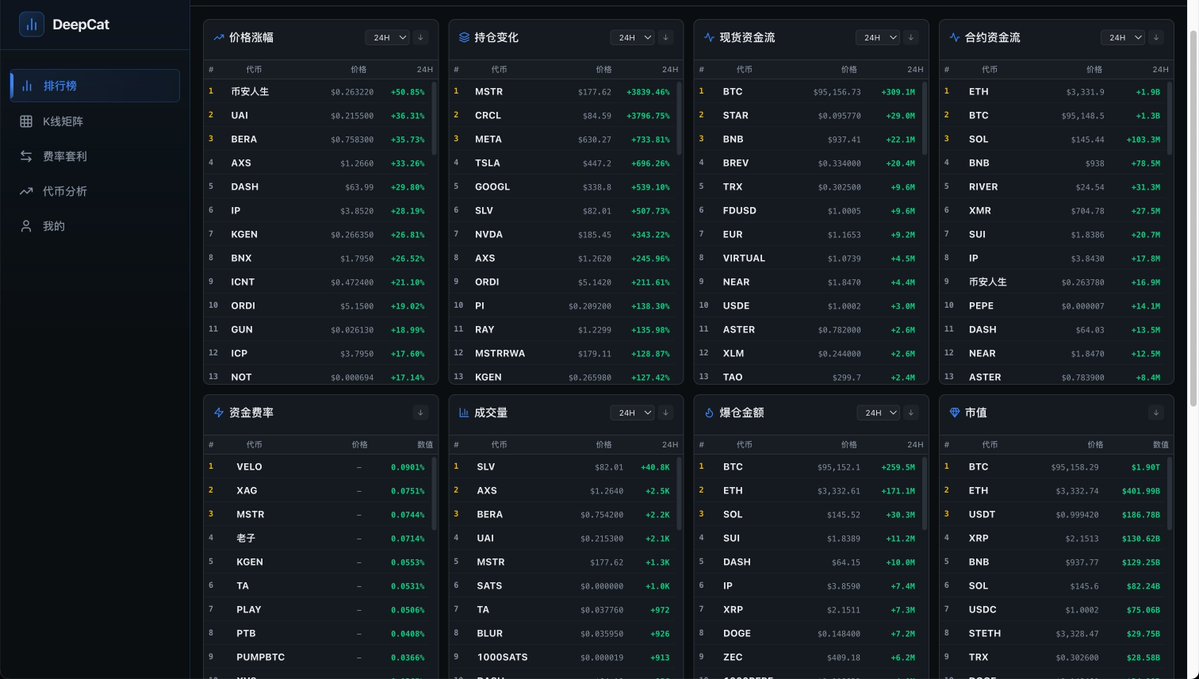
Task: Click the DeepCat logo icon
Action: pyautogui.click(x=31, y=24)
